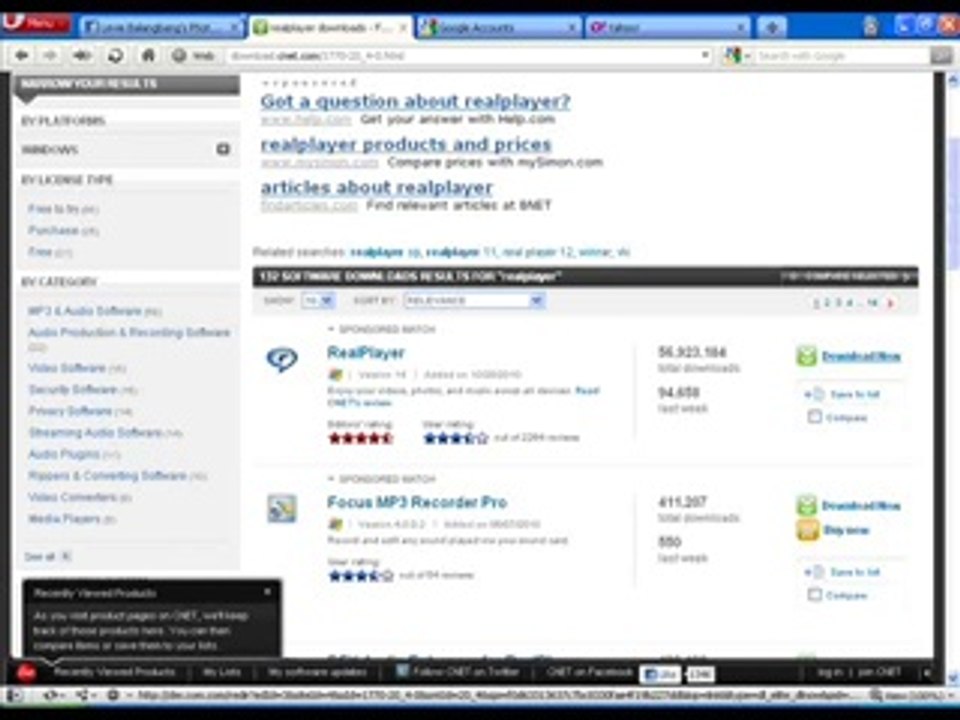Go to the home page icon
This screenshot has width=960, height=720.
coord(148,56)
